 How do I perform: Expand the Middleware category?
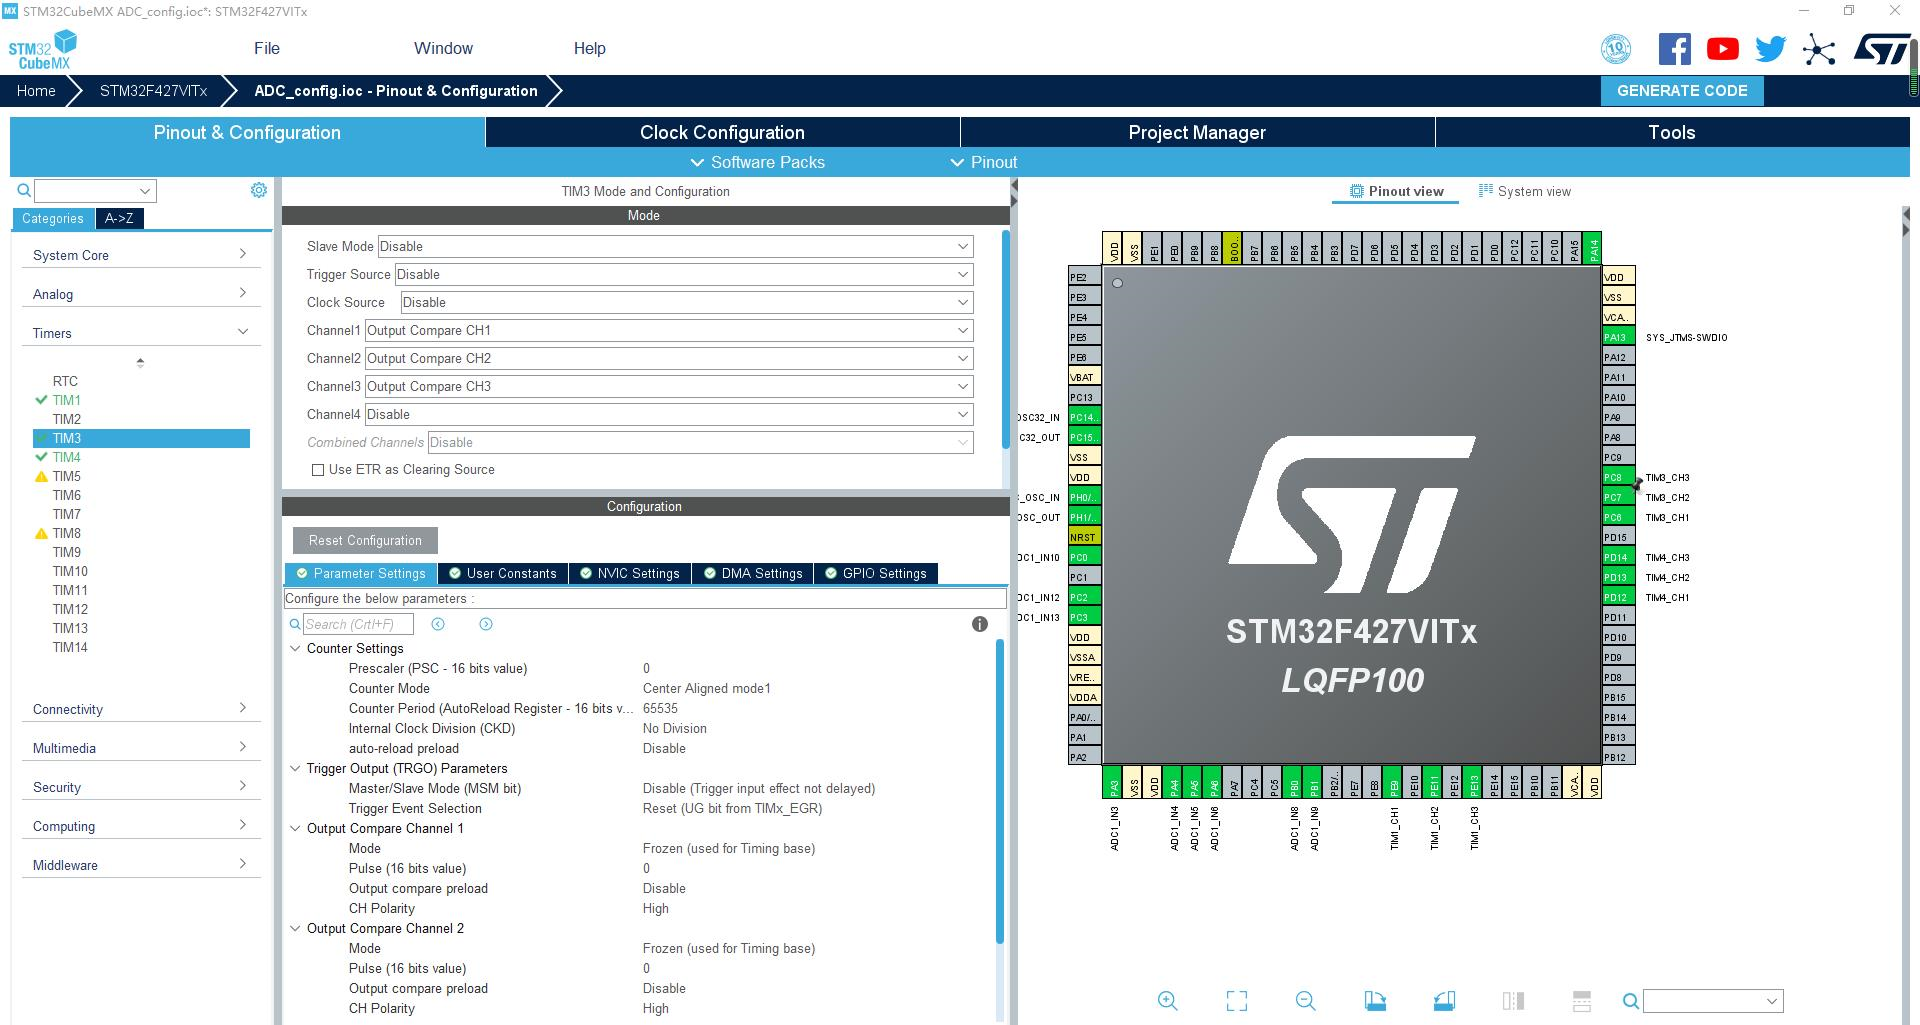140,865
